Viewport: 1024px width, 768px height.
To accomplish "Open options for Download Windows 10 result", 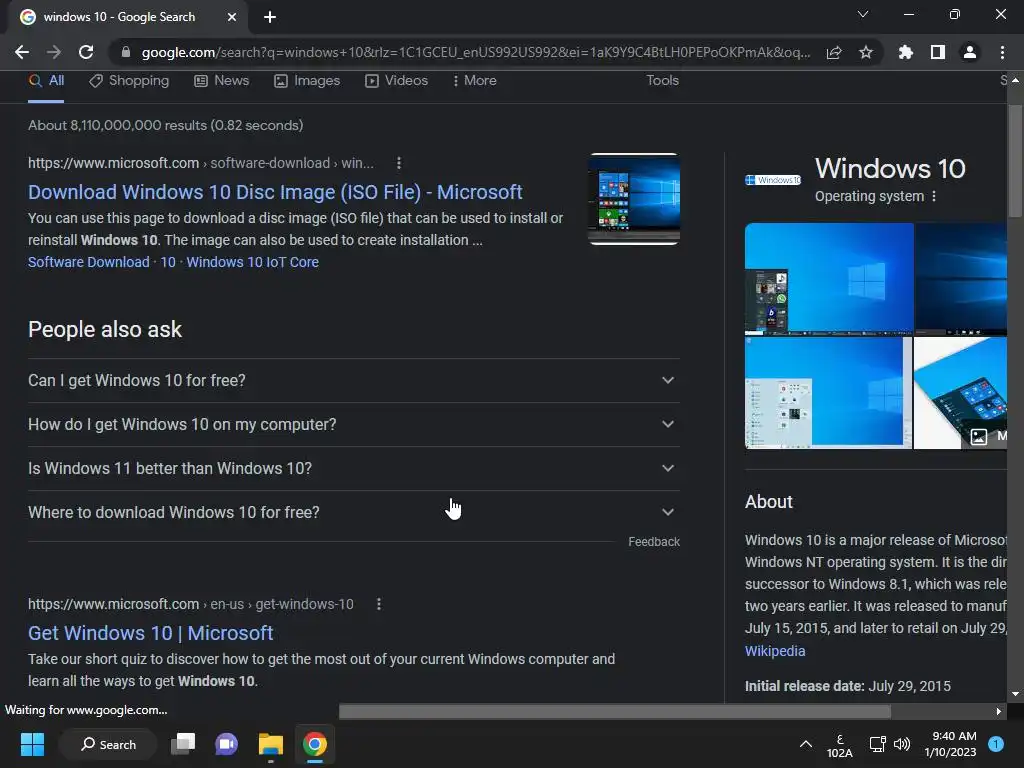I will pyautogui.click(x=399, y=163).
